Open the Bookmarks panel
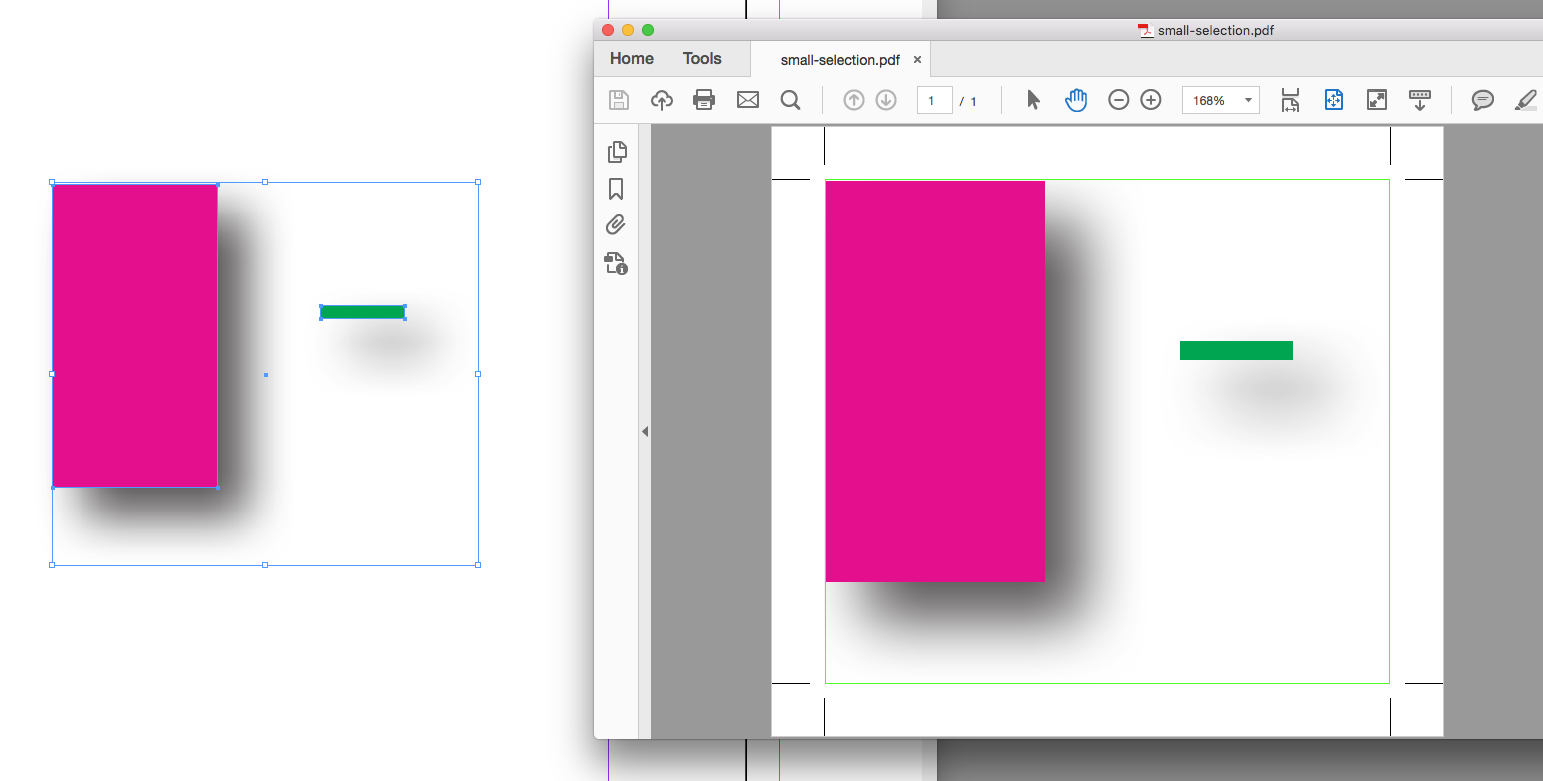Screen dimensions: 1543x781 coord(616,189)
